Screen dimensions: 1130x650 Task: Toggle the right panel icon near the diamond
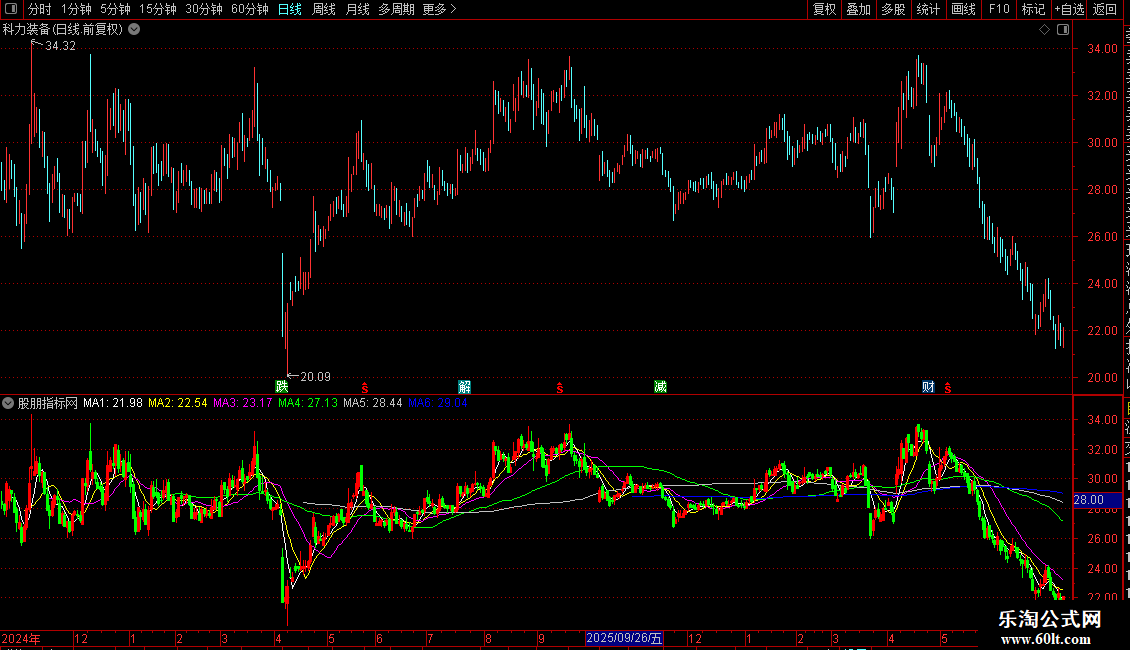(x=1063, y=29)
